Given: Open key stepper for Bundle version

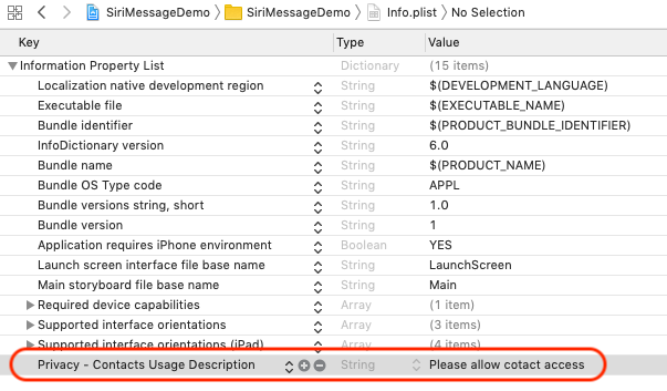Looking at the screenshot, I should pos(318,227).
